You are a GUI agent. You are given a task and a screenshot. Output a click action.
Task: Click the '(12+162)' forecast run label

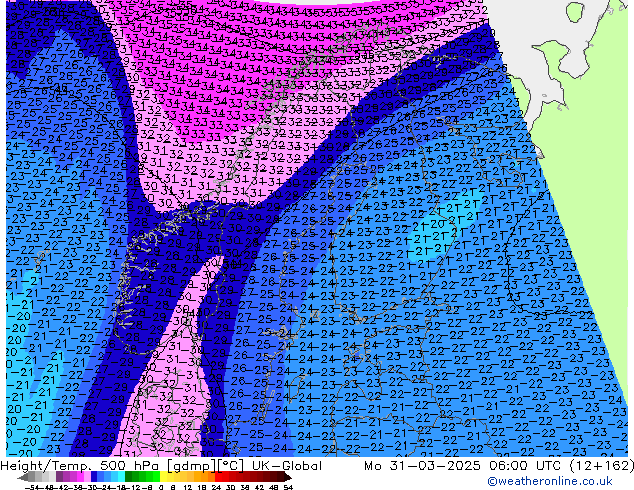[601, 466]
